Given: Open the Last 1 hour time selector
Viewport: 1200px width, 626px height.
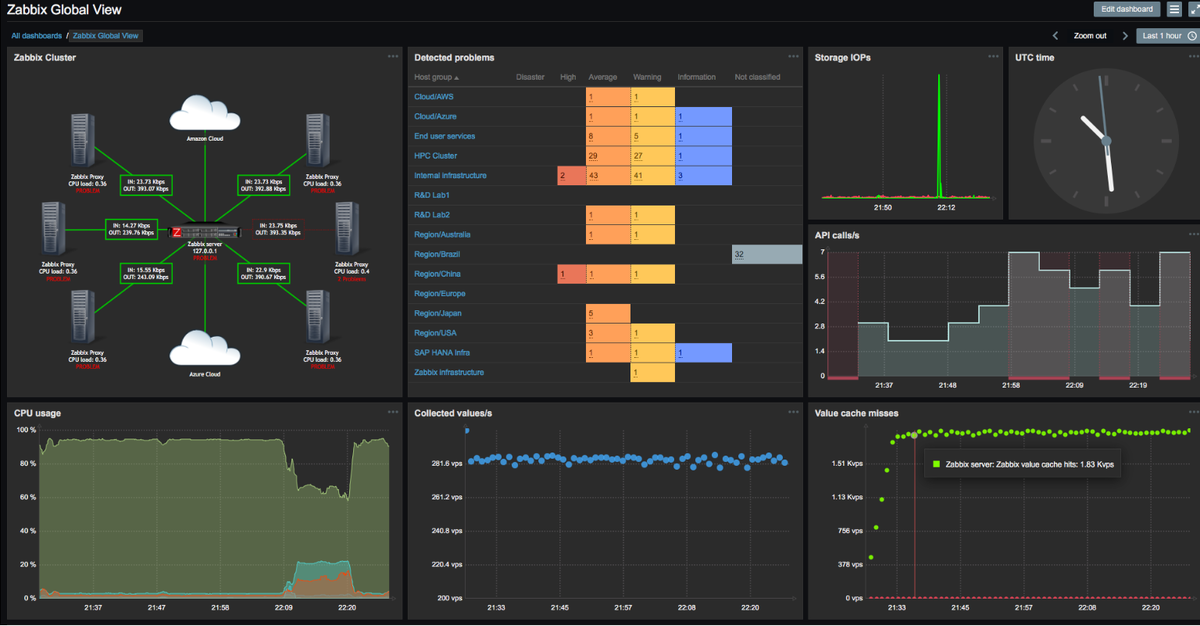Looking at the screenshot, I should pyautogui.click(x=1167, y=36).
